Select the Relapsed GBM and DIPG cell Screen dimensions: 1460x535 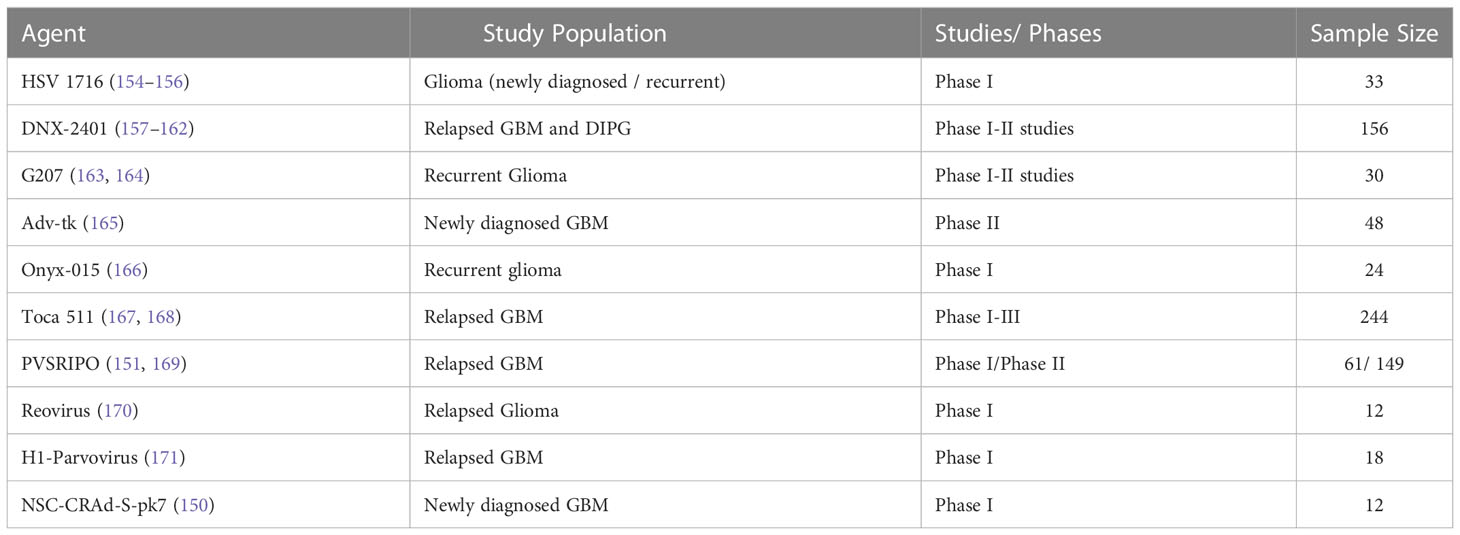[x=665, y=129]
